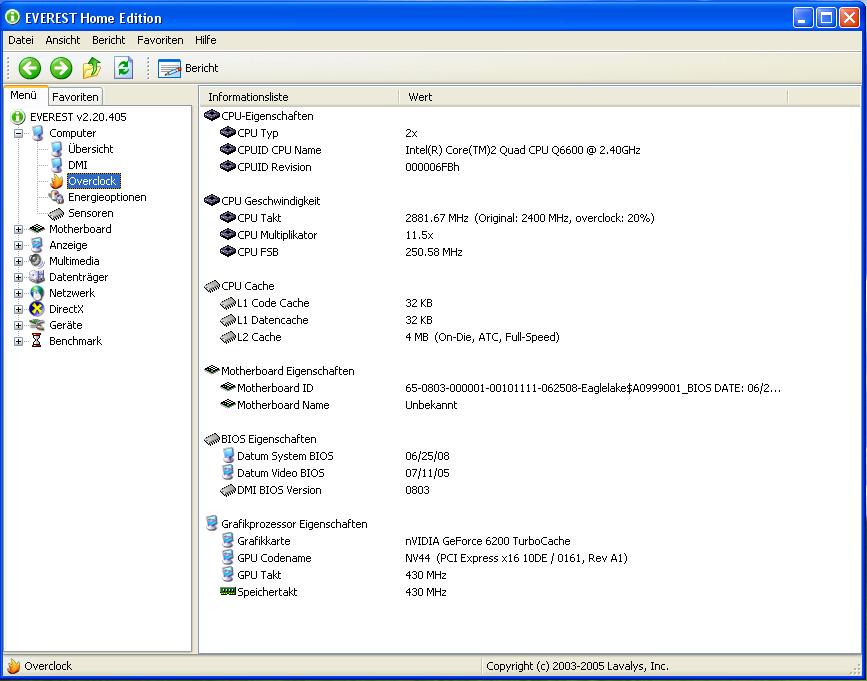This screenshot has width=867, height=681.
Task: Click the DMI monitor icon
Action: tap(56, 165)
